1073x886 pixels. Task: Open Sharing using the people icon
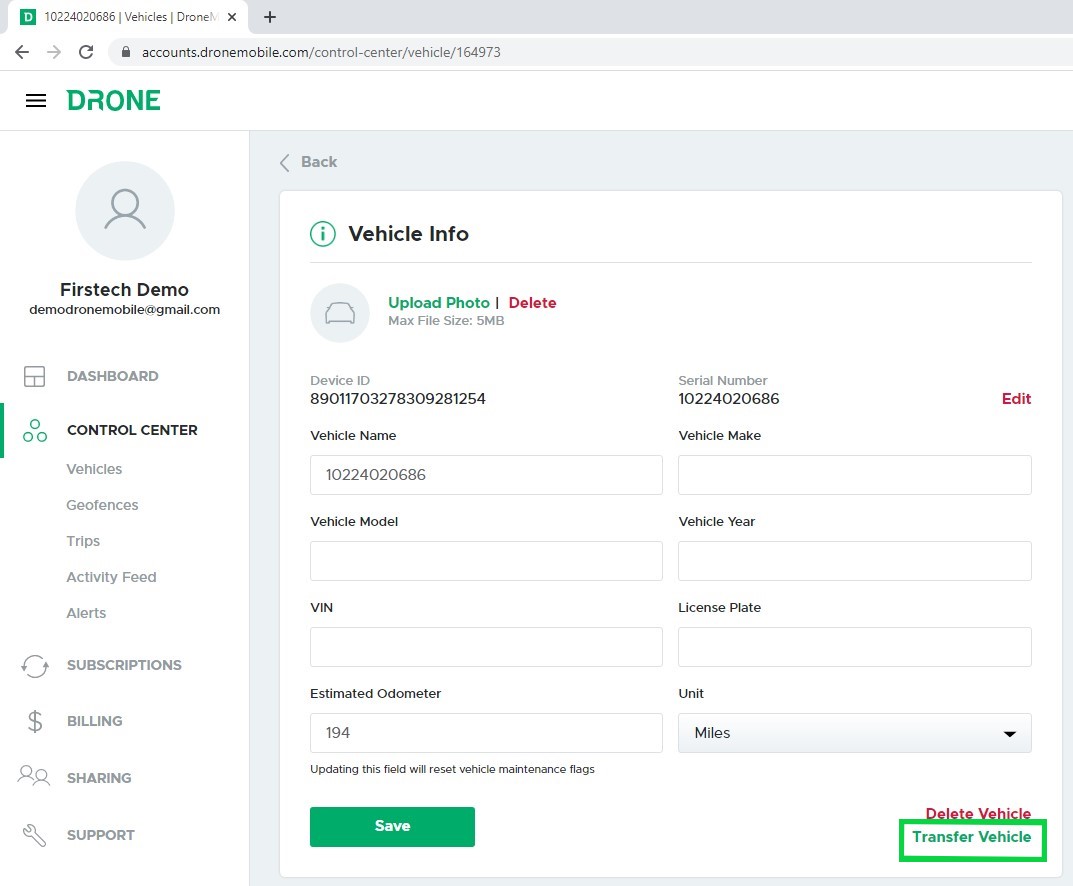pyautogui.click(x=34, y=777)
